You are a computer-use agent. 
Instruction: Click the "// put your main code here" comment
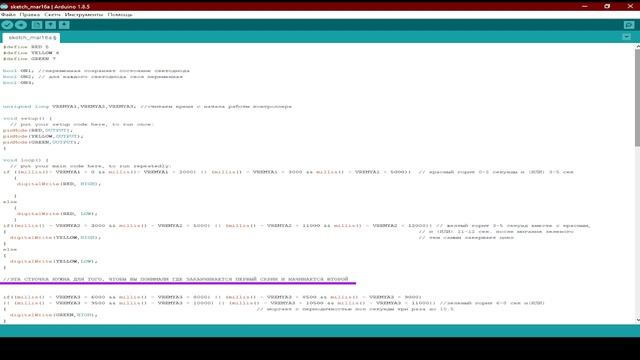coord(90,166)
